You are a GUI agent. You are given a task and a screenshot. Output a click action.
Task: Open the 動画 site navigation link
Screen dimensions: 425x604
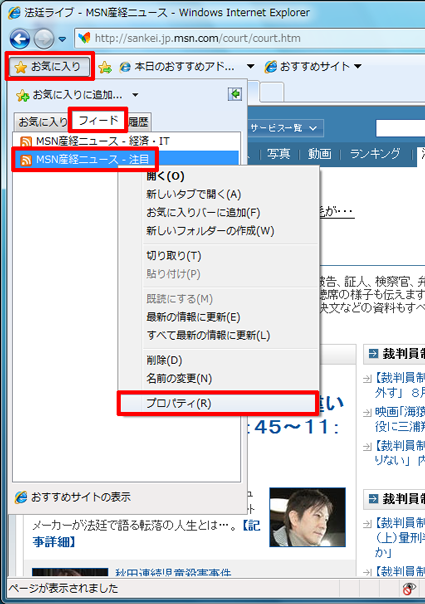click(x=319, y=154)
